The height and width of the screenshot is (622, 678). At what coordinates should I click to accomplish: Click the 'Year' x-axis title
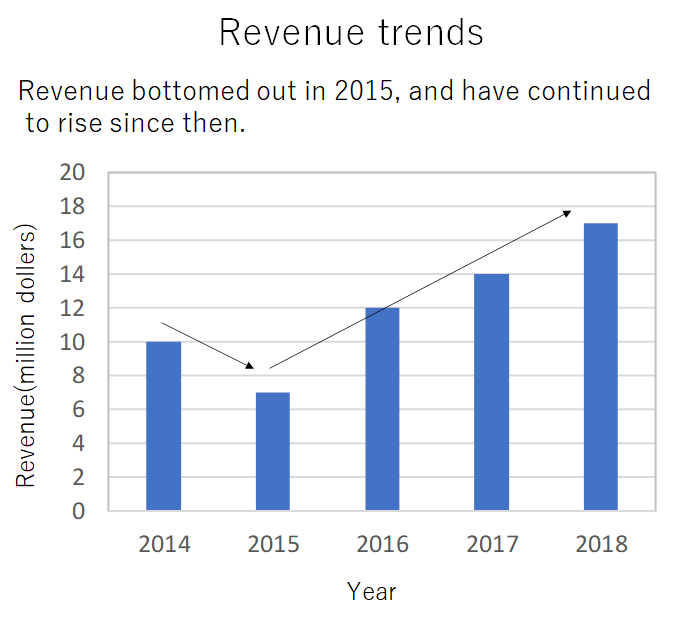click(x=372, y=591)
